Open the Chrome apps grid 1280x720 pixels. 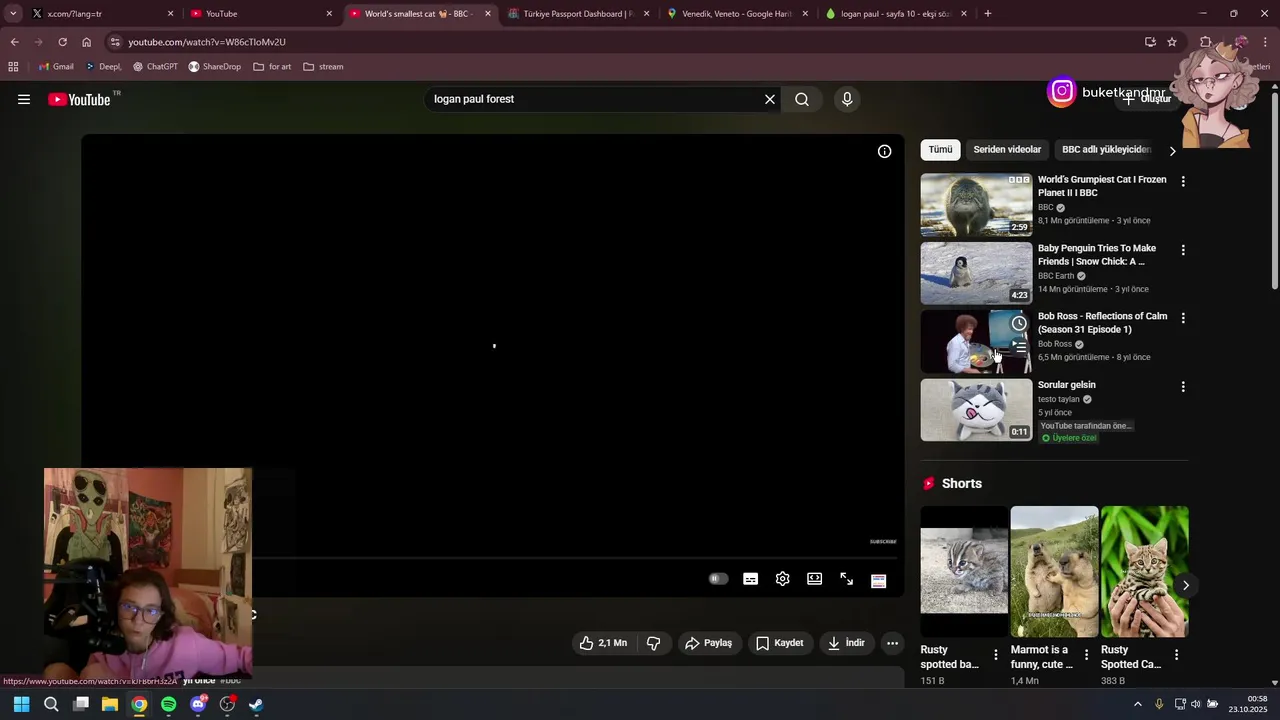click(x=13, y=67)
